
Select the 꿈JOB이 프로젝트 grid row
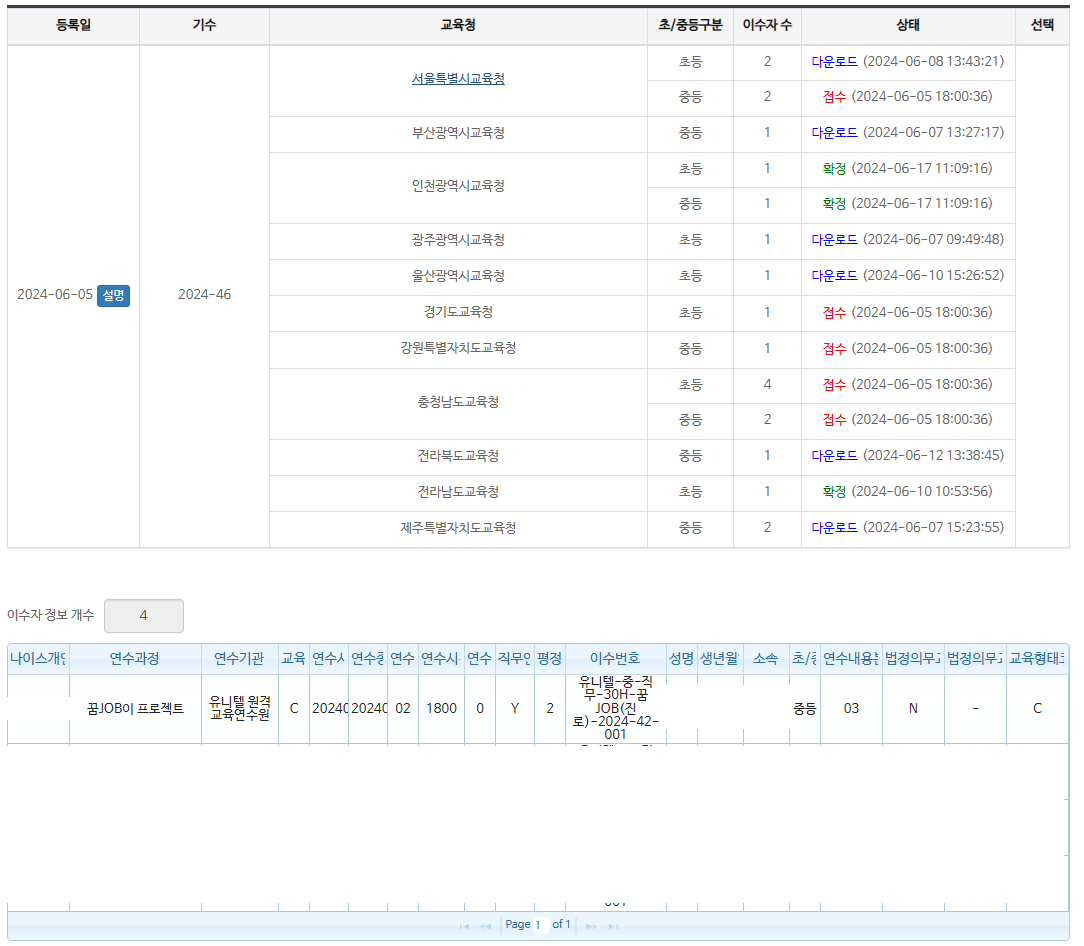135,709
